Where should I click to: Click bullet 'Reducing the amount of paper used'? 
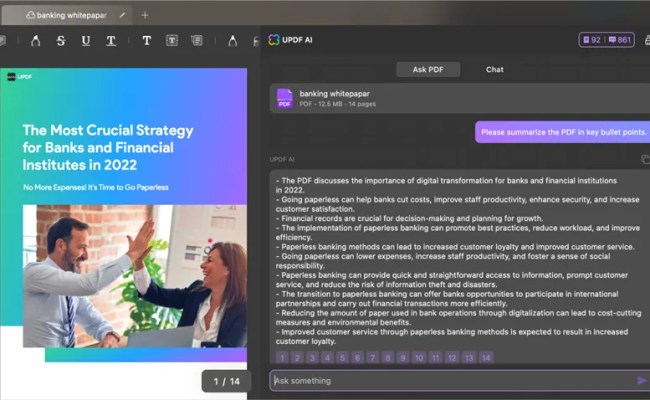pyautogui.click(x=458, y=318)
